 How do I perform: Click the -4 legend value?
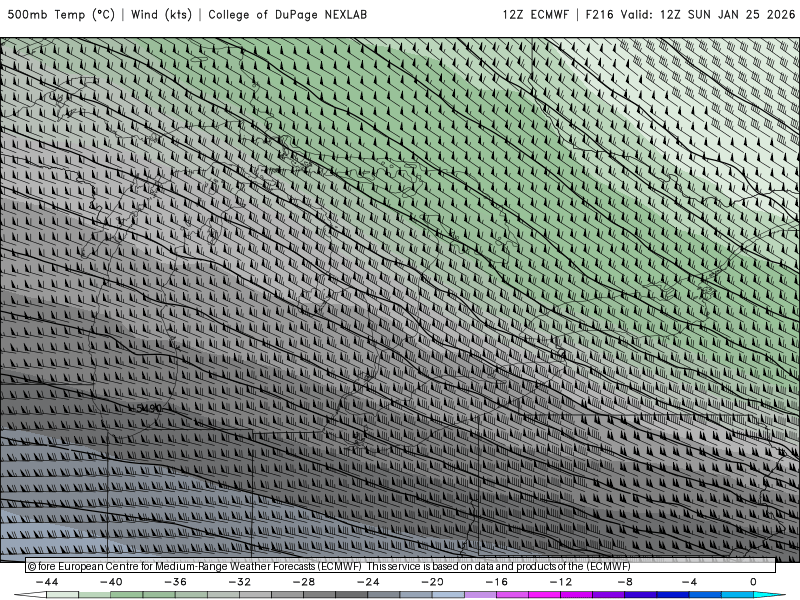coord(689,582)
